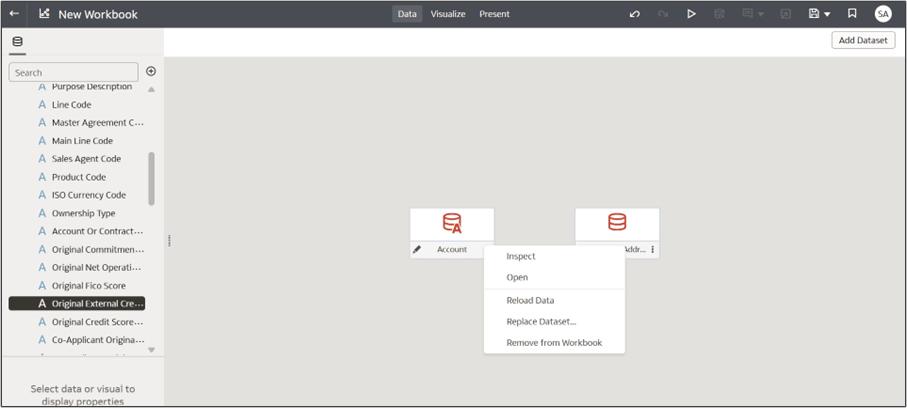This screenshot has width=907, height=408.
Task: Click the text type icon of Product Code
Action: 42,177
